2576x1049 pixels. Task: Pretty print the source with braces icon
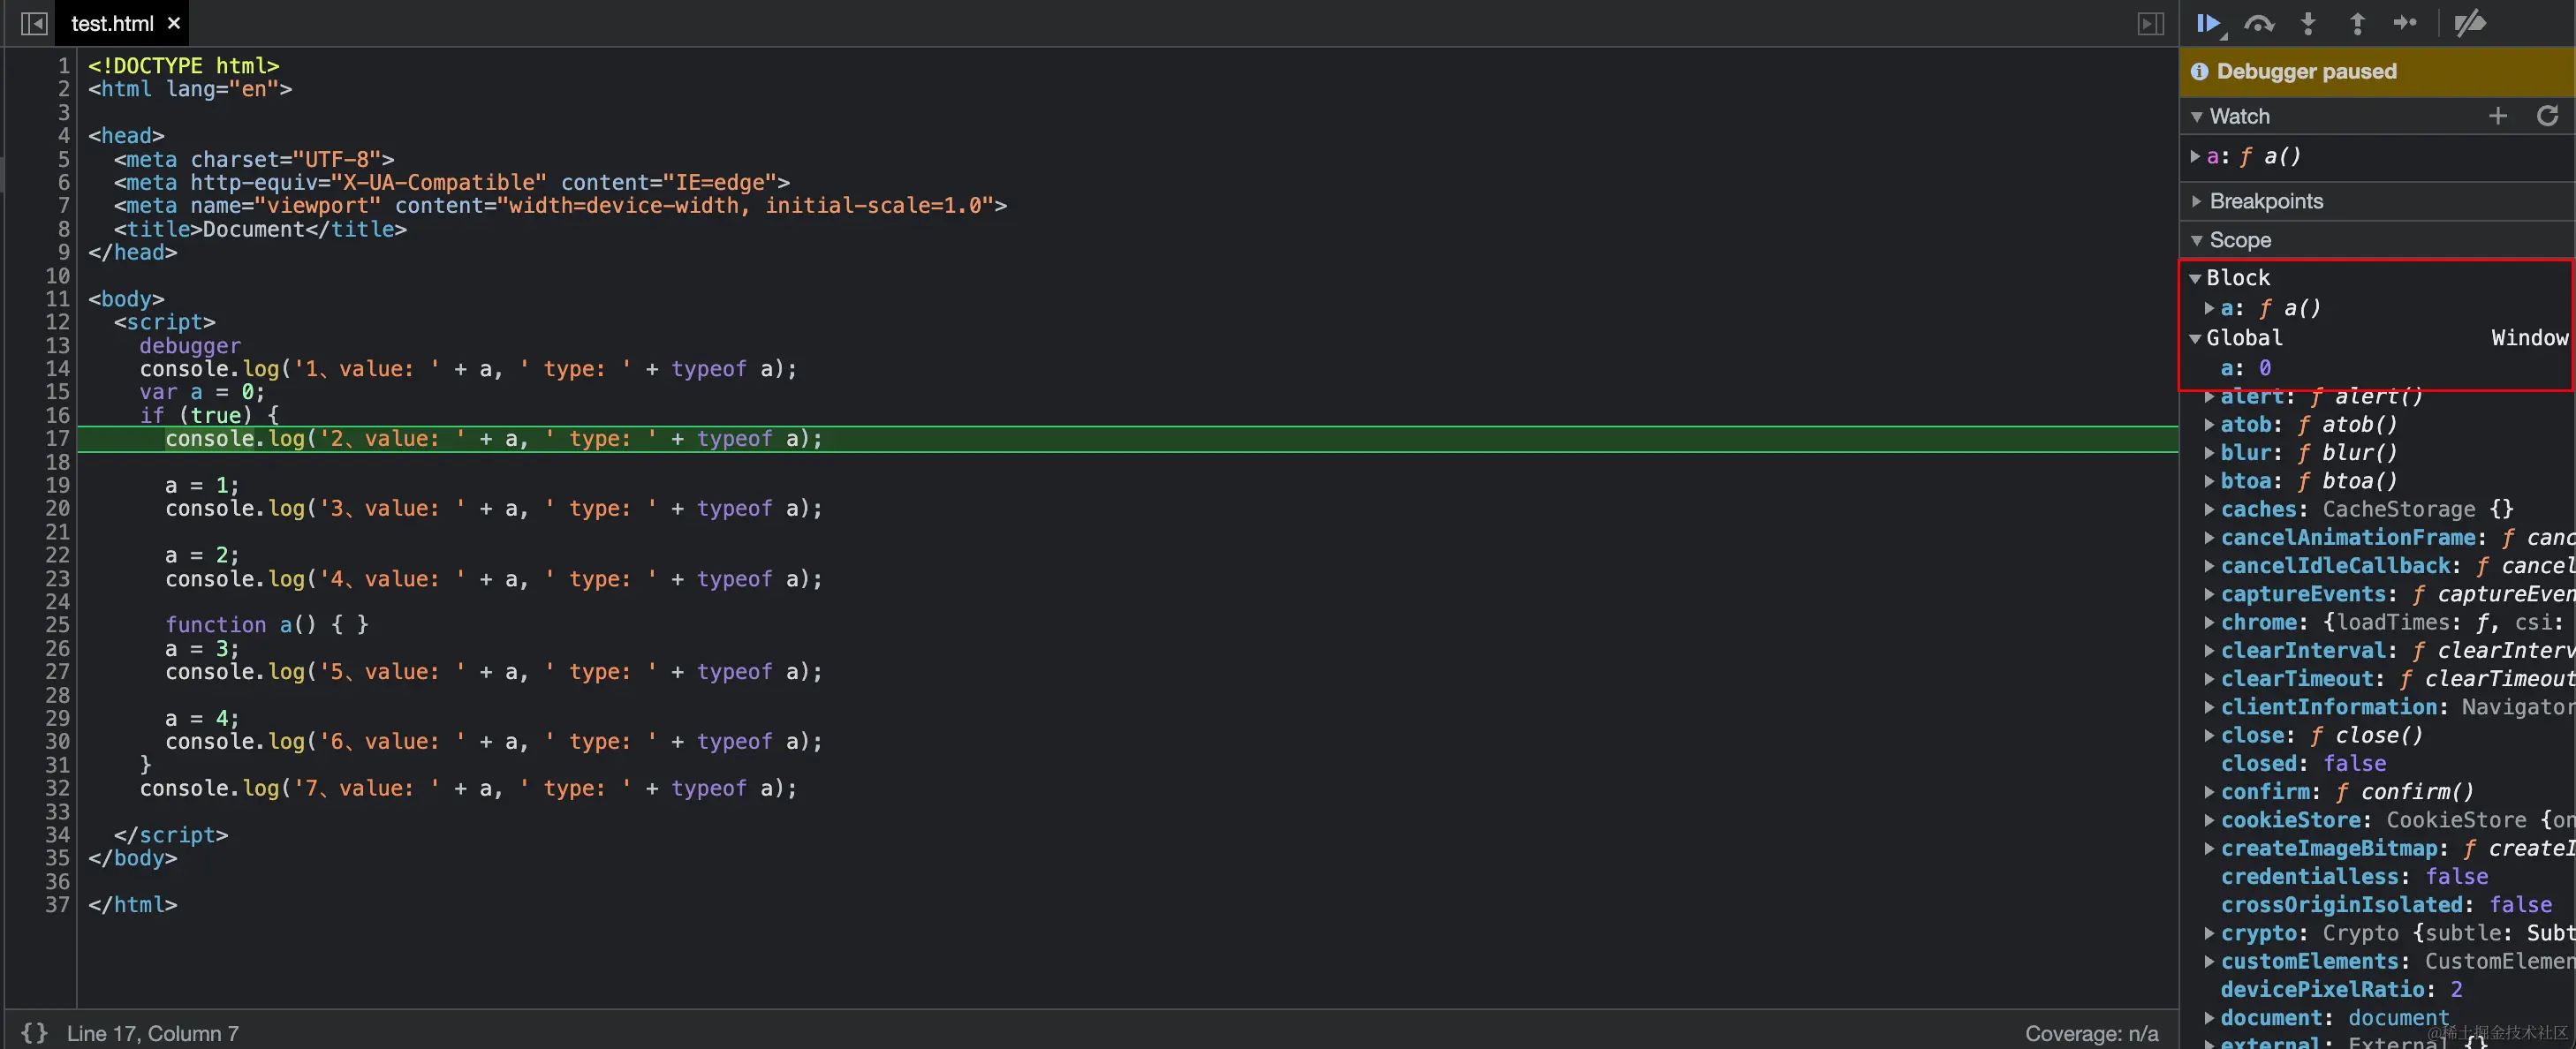pyautogui.click(x=34, y=1033)
